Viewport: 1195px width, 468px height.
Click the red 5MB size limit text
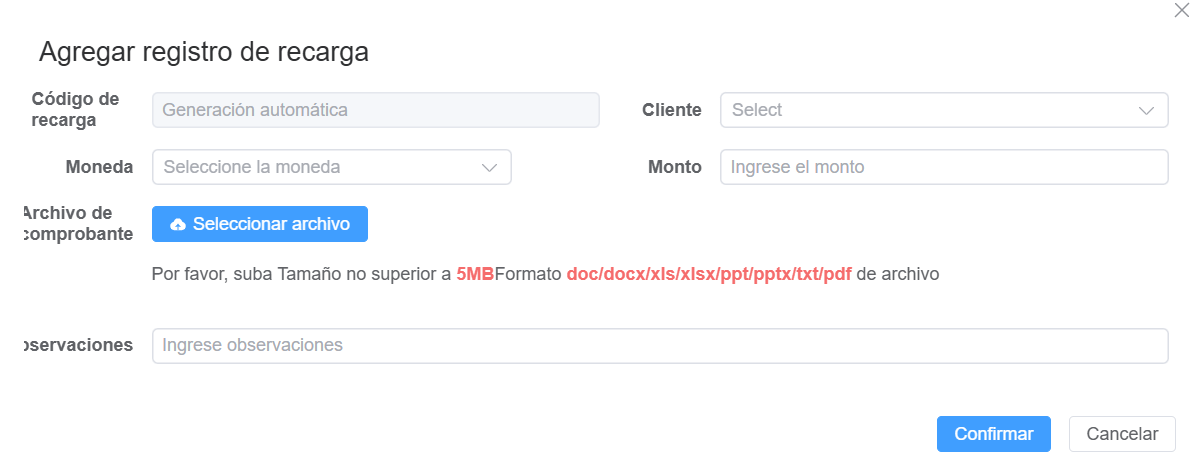click(475, 274)
